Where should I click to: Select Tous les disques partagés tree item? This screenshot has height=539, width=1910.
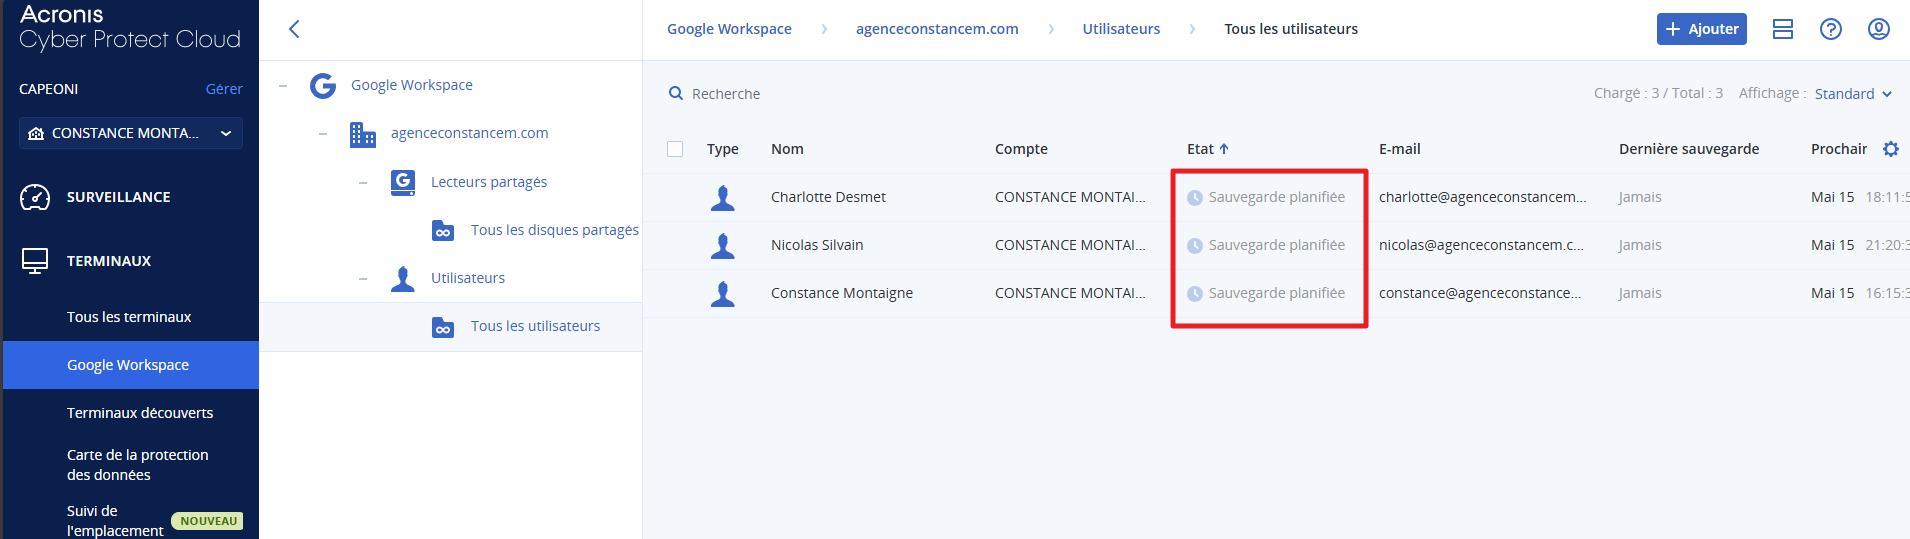(x=554, y=230)
